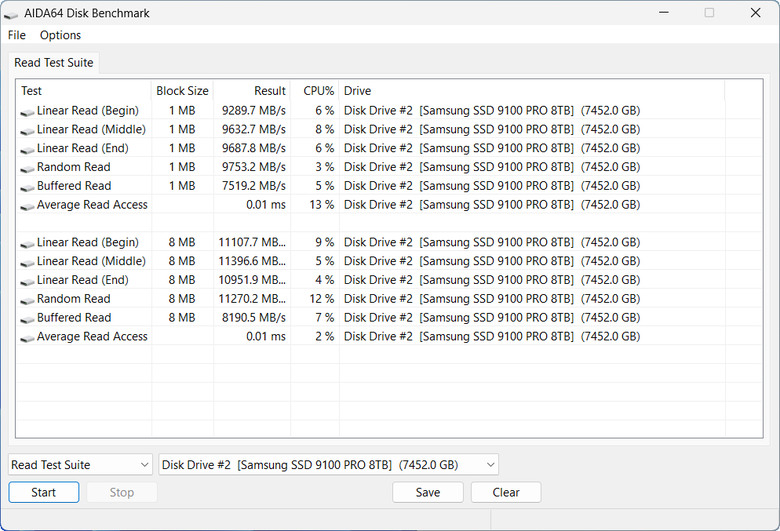Click the 8 MB Buffered Read test name

(x=74, y=318)
